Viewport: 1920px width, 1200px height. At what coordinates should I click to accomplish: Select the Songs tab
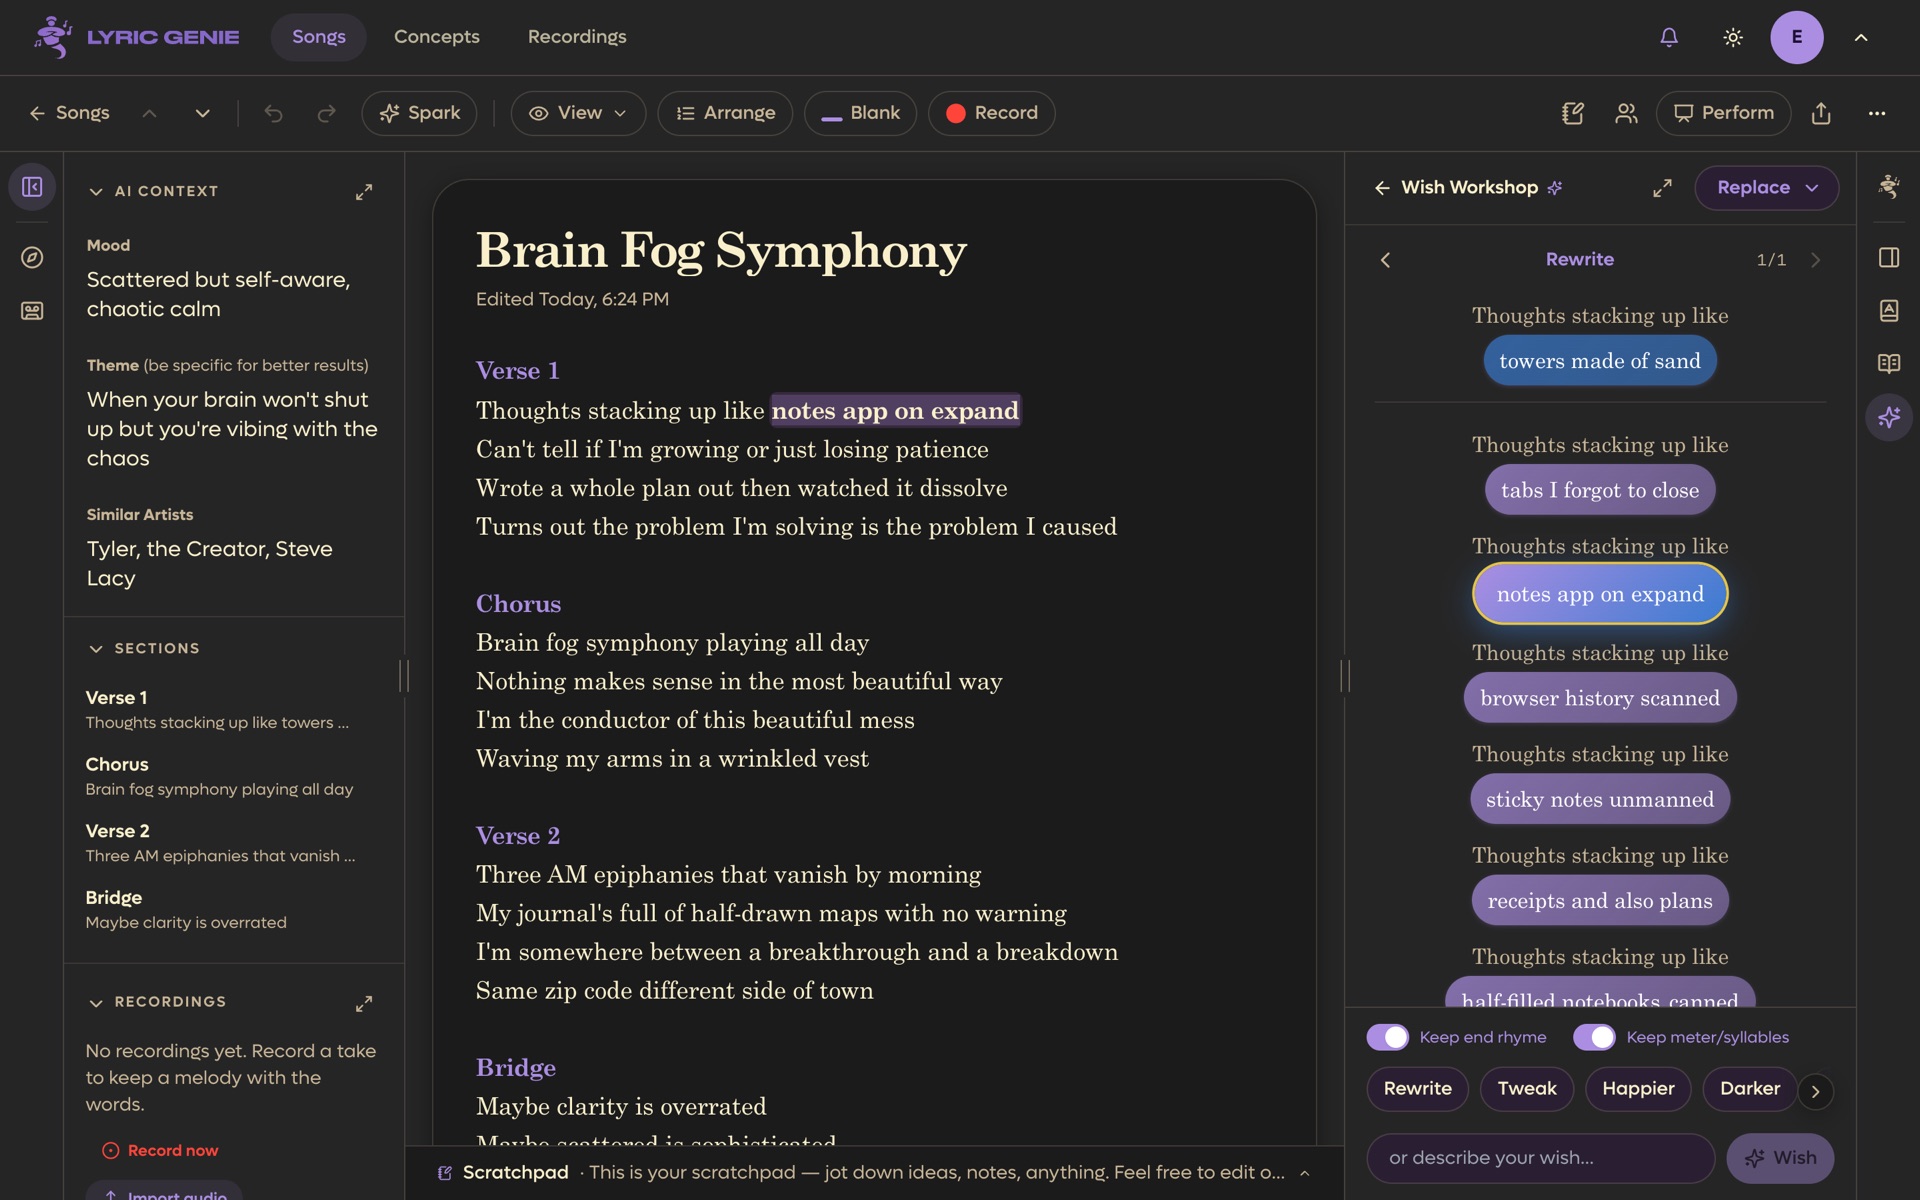pos(319,37)
